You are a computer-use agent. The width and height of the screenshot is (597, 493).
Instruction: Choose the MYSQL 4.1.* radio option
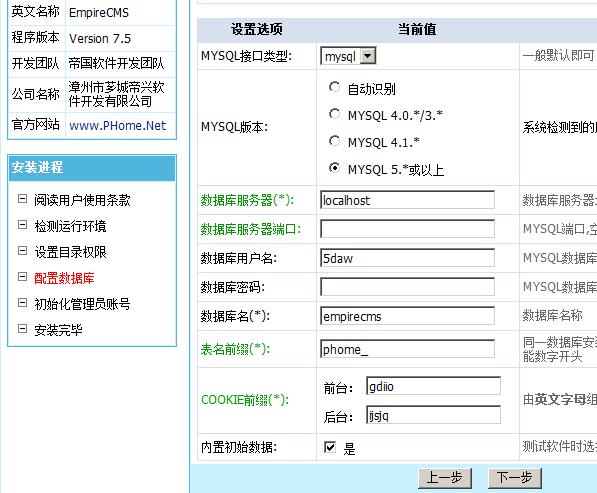pos(334,141)
